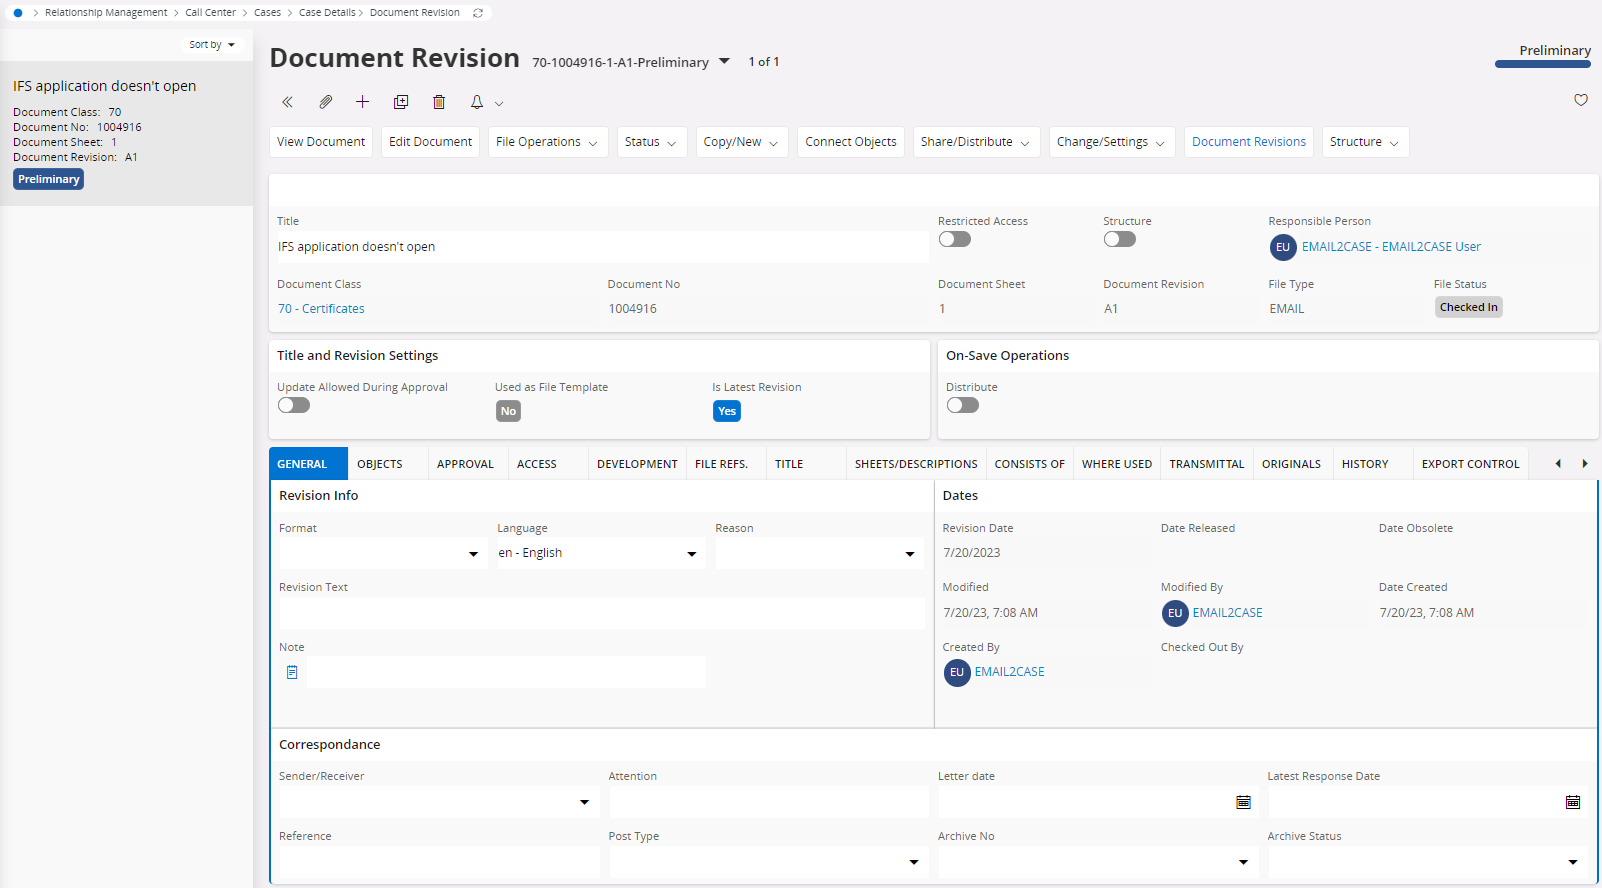Open notifications bell icon
Screen dimensions: 1602x888
pos(477,102)
